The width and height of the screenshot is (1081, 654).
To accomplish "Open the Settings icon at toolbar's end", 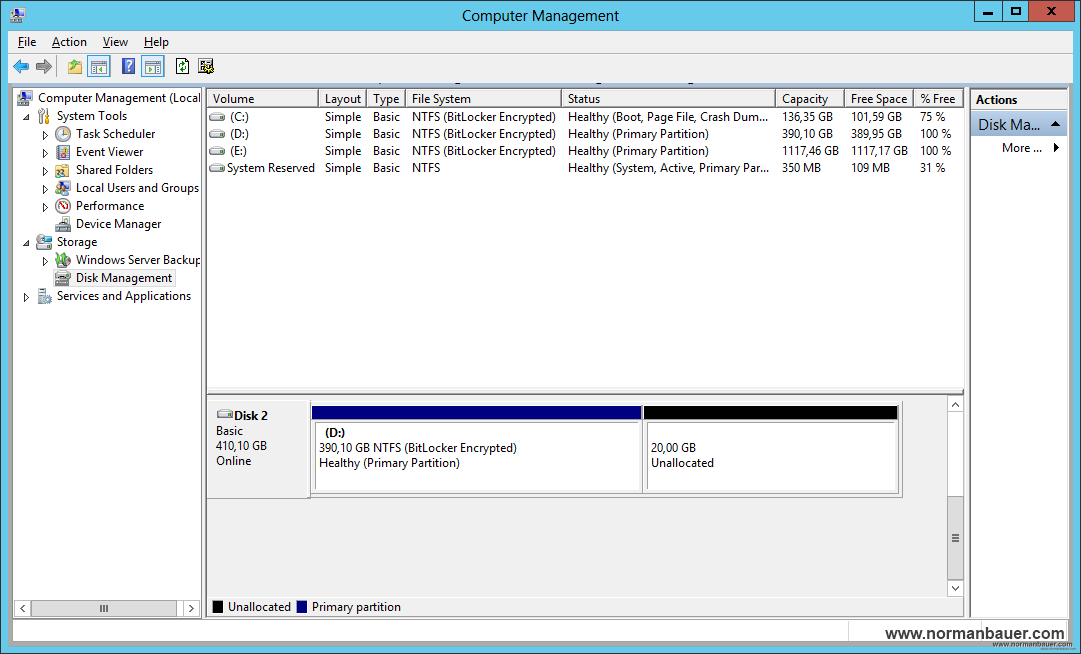I will 206,67.
